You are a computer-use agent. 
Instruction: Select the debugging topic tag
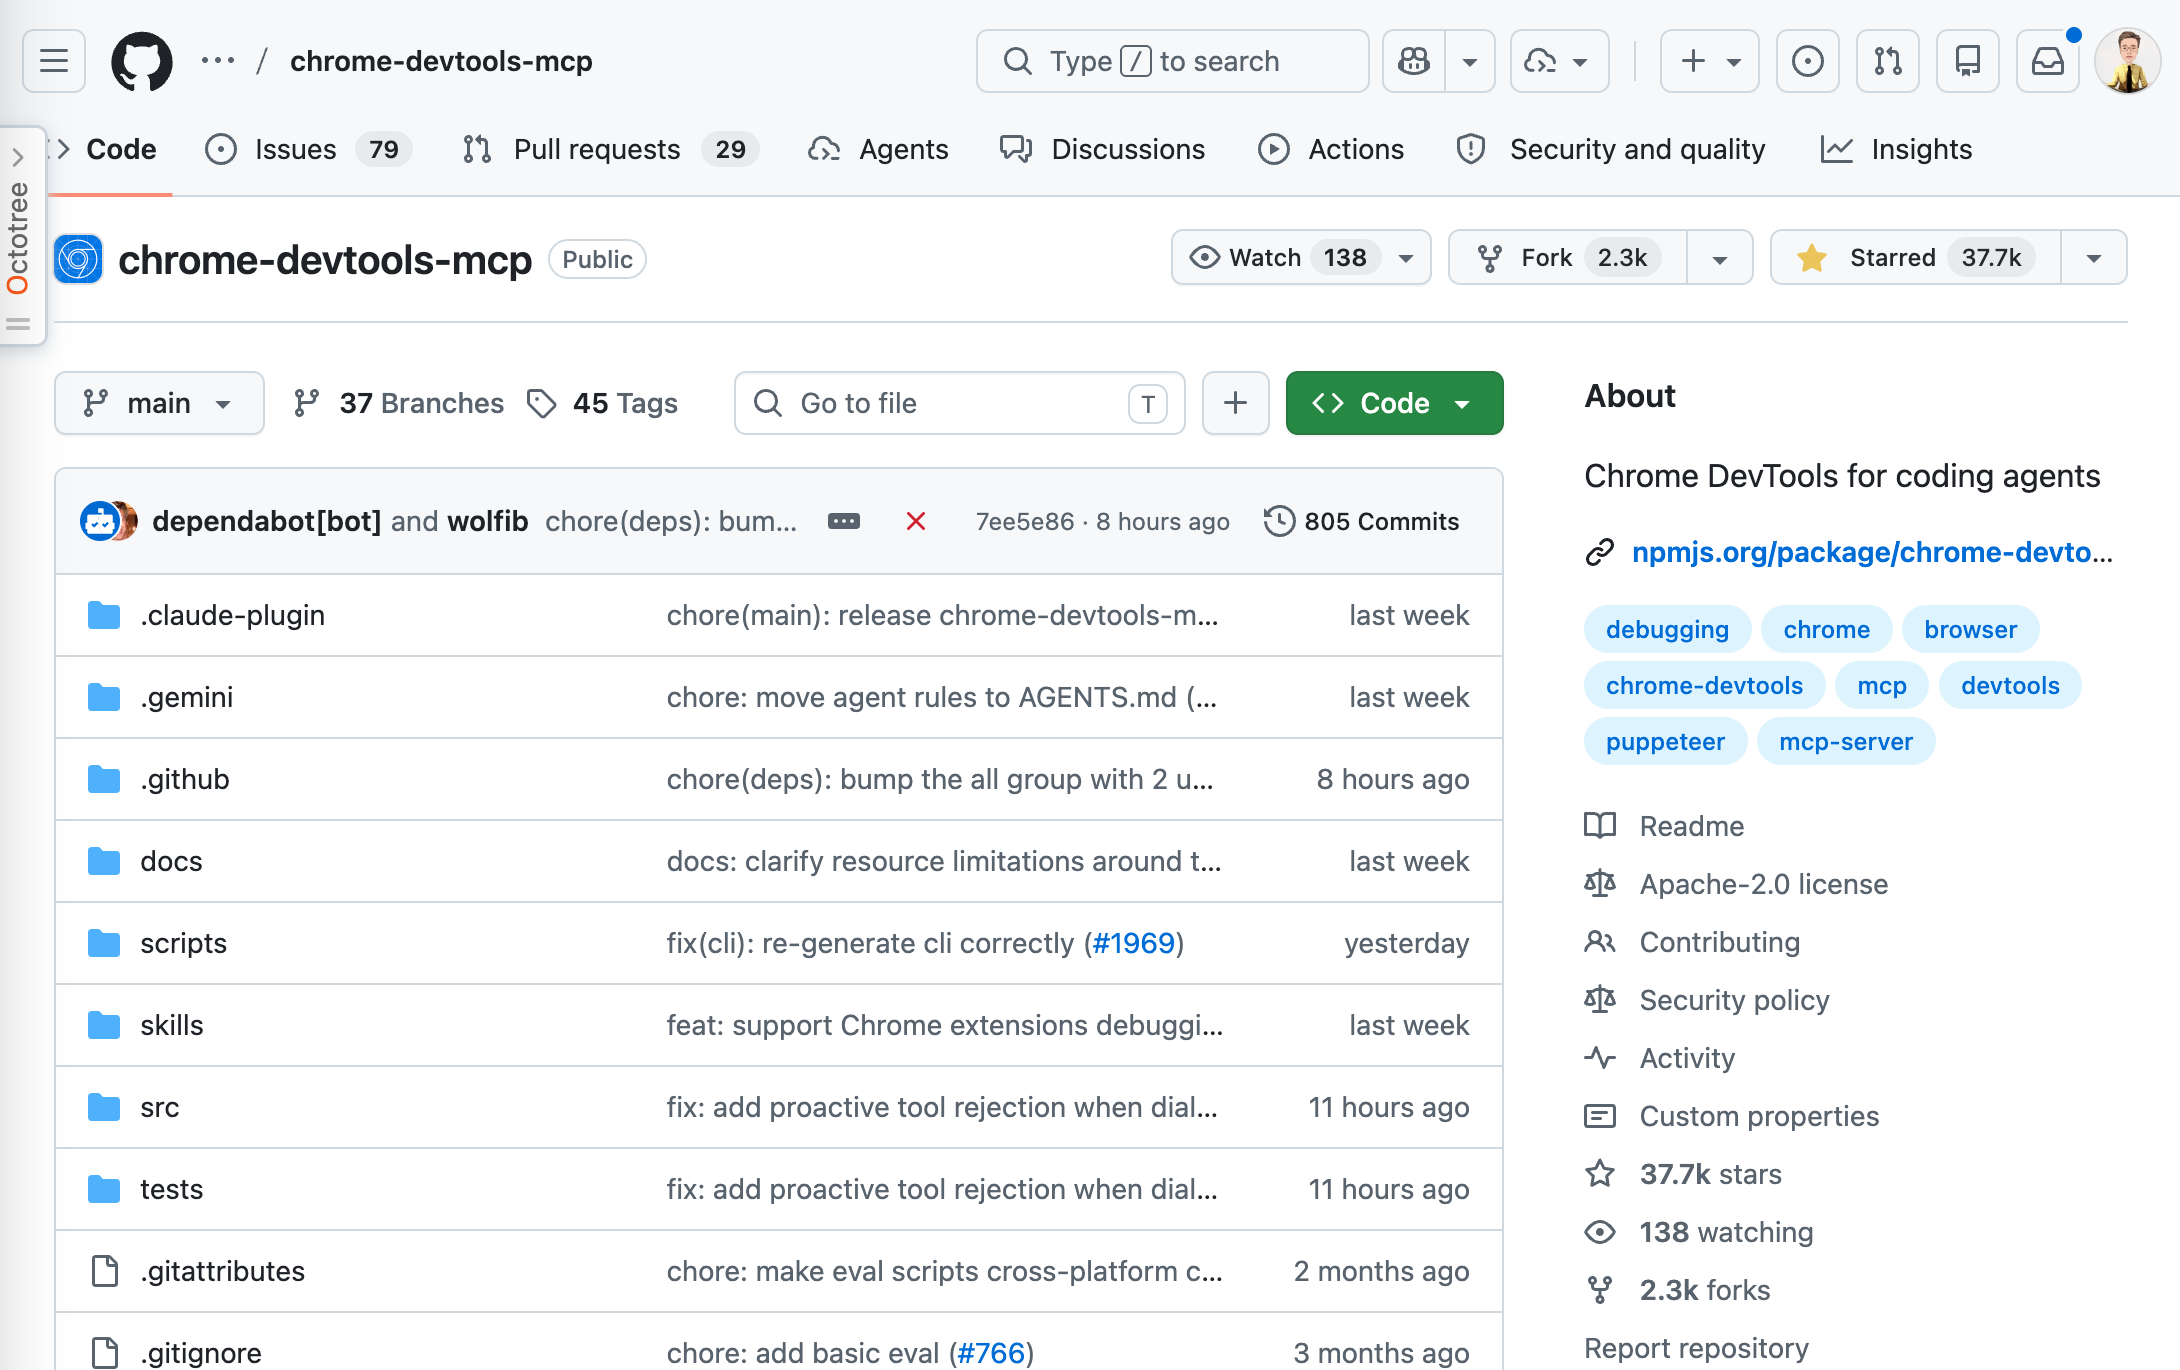[x=1667, y=629]
